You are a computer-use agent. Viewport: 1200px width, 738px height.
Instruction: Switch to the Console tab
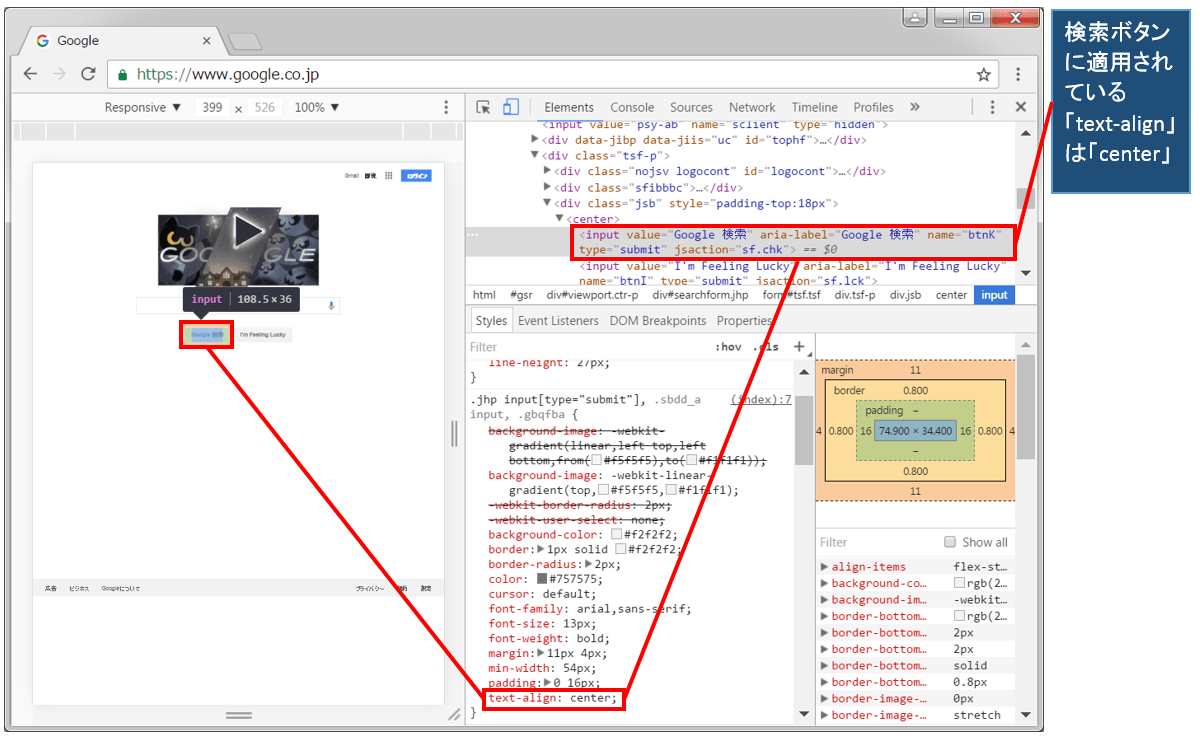click(x=632, y=107)
